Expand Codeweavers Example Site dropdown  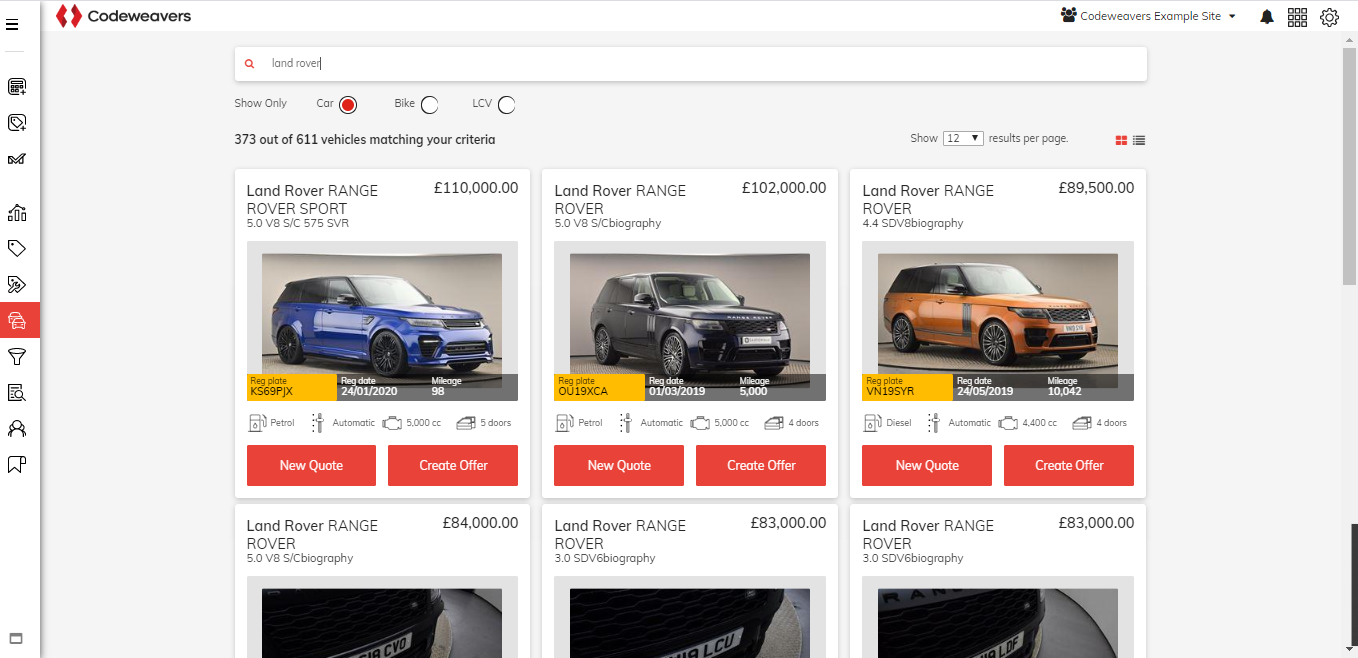[1149, 16]
